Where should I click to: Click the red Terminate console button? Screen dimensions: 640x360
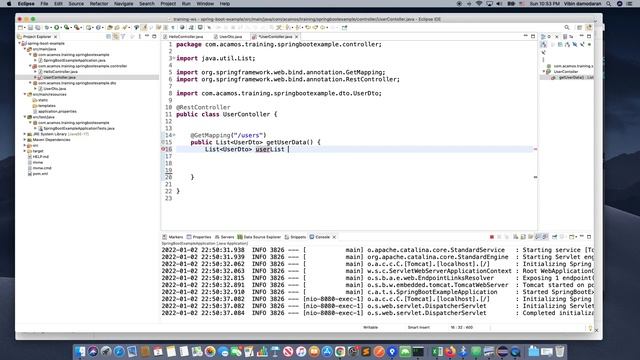click(492, 237)
